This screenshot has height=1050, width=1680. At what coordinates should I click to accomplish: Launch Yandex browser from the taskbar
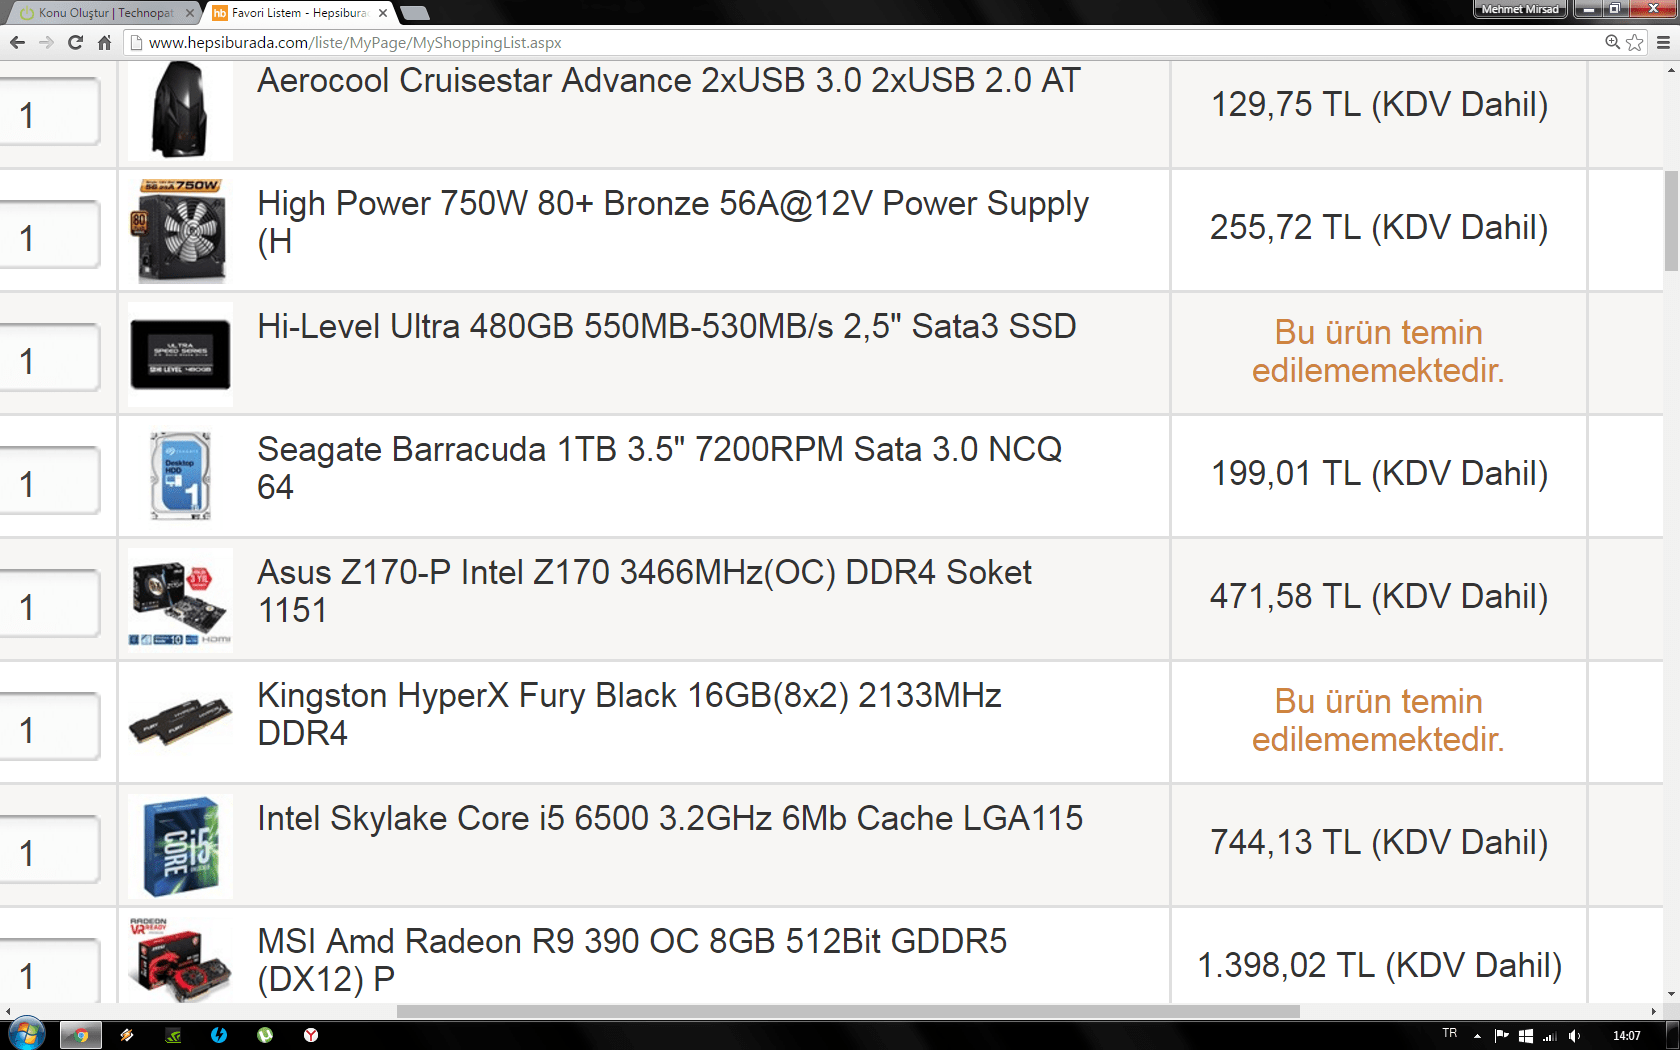coord(311,1035)
